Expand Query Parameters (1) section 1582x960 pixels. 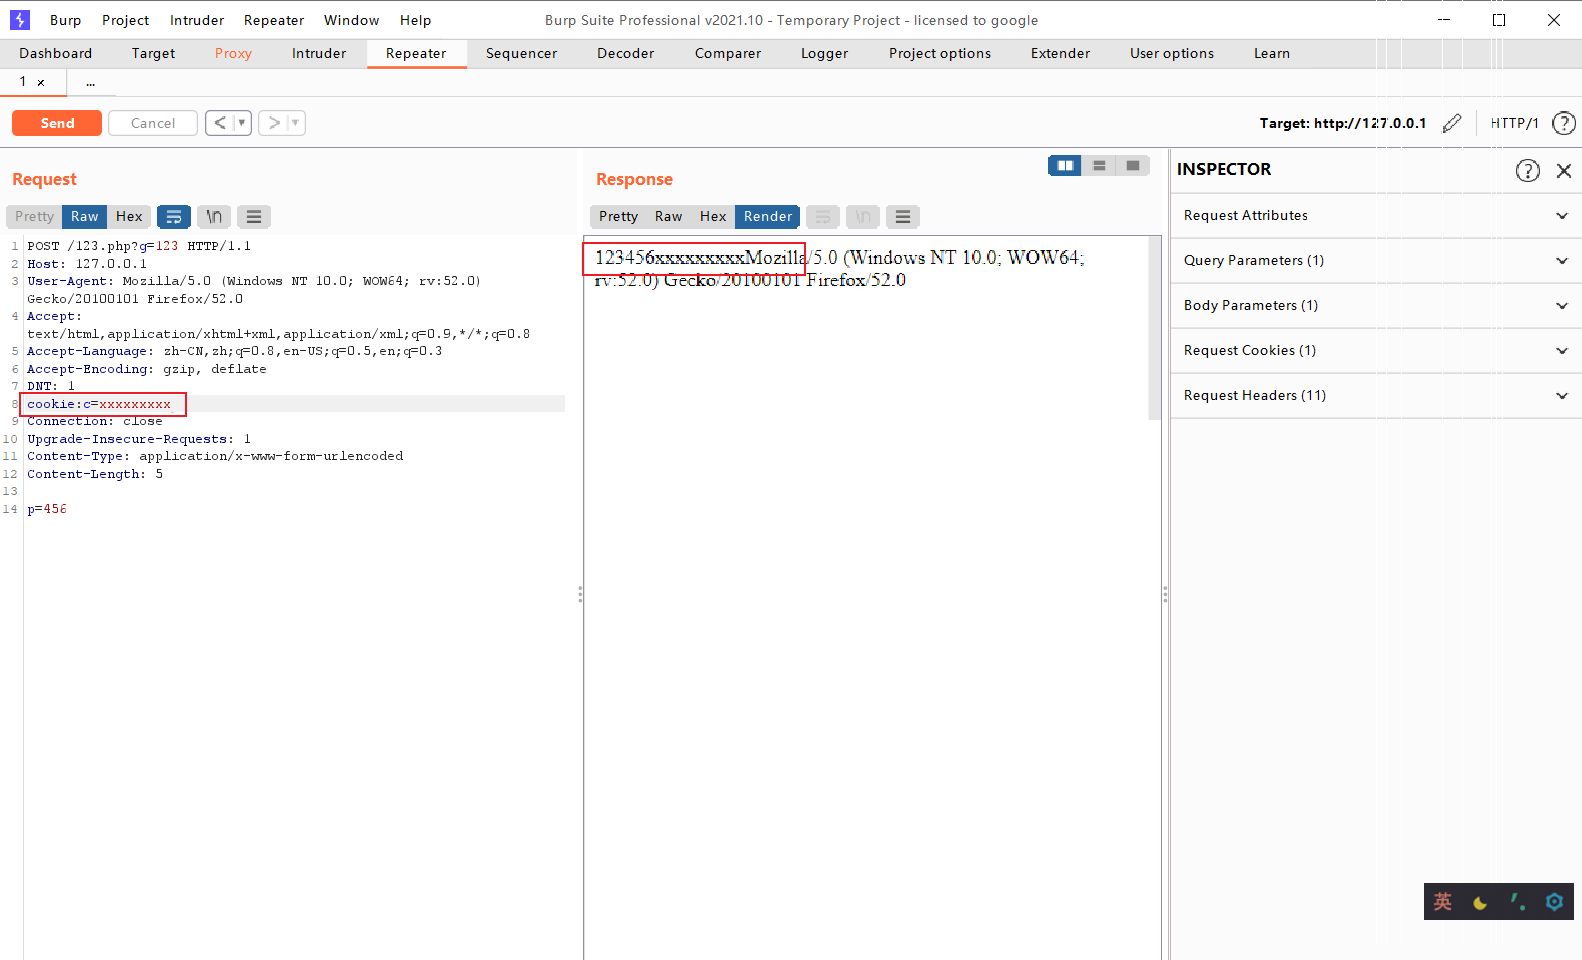(1376, 260)
